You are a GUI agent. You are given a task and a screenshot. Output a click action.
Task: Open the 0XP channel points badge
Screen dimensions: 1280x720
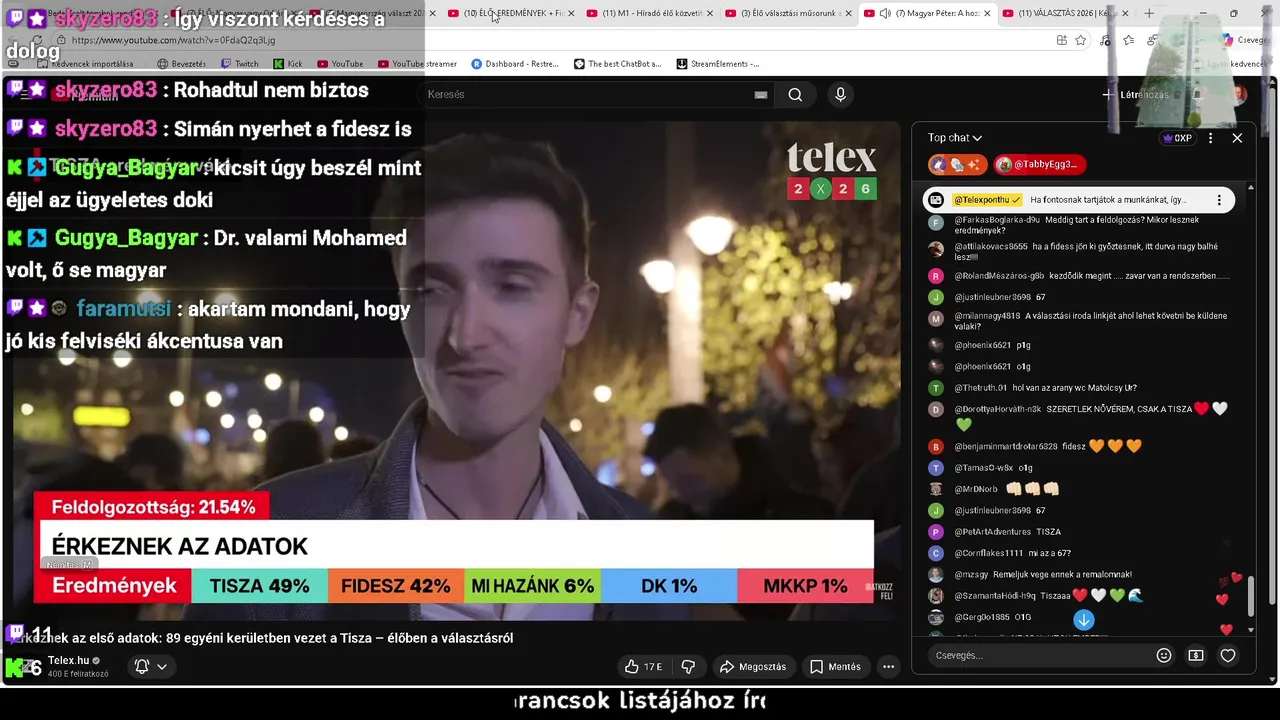[1177, 138]
